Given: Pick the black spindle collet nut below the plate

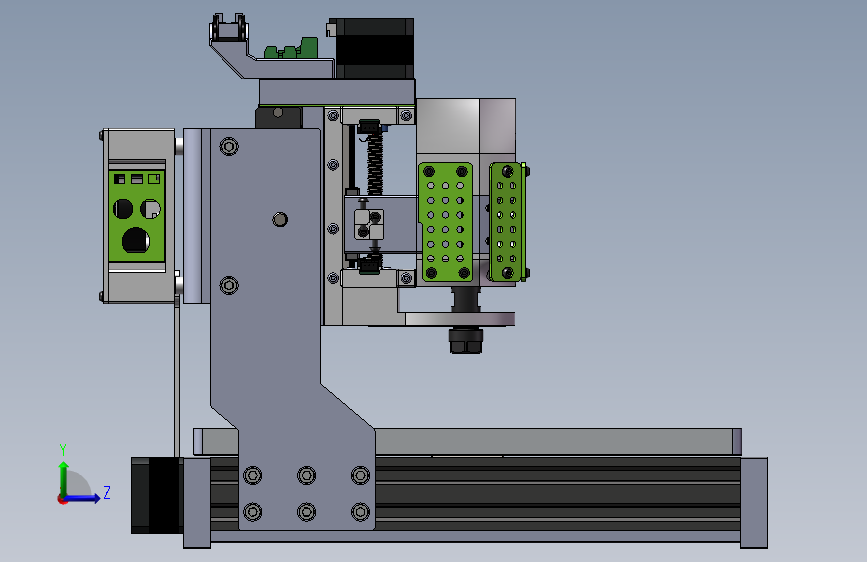Looking at the screenshot, I should tap(466, 340).
